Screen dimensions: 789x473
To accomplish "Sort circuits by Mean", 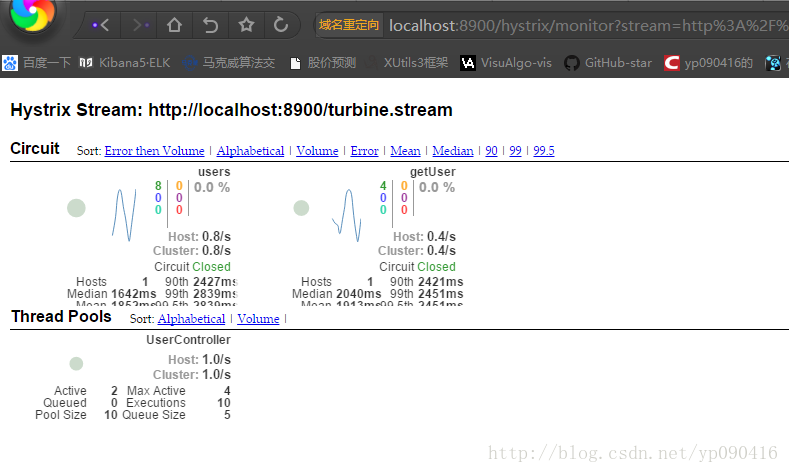I will click(x=405, y=150).
